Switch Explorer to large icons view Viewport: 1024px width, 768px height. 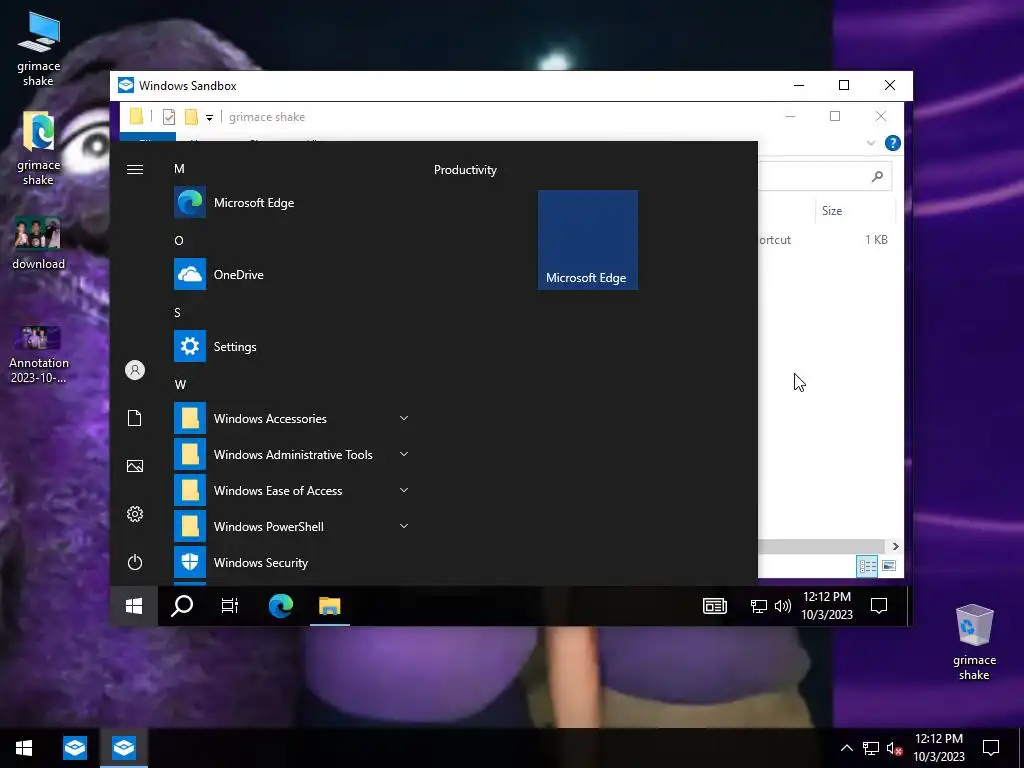point(889,566)
